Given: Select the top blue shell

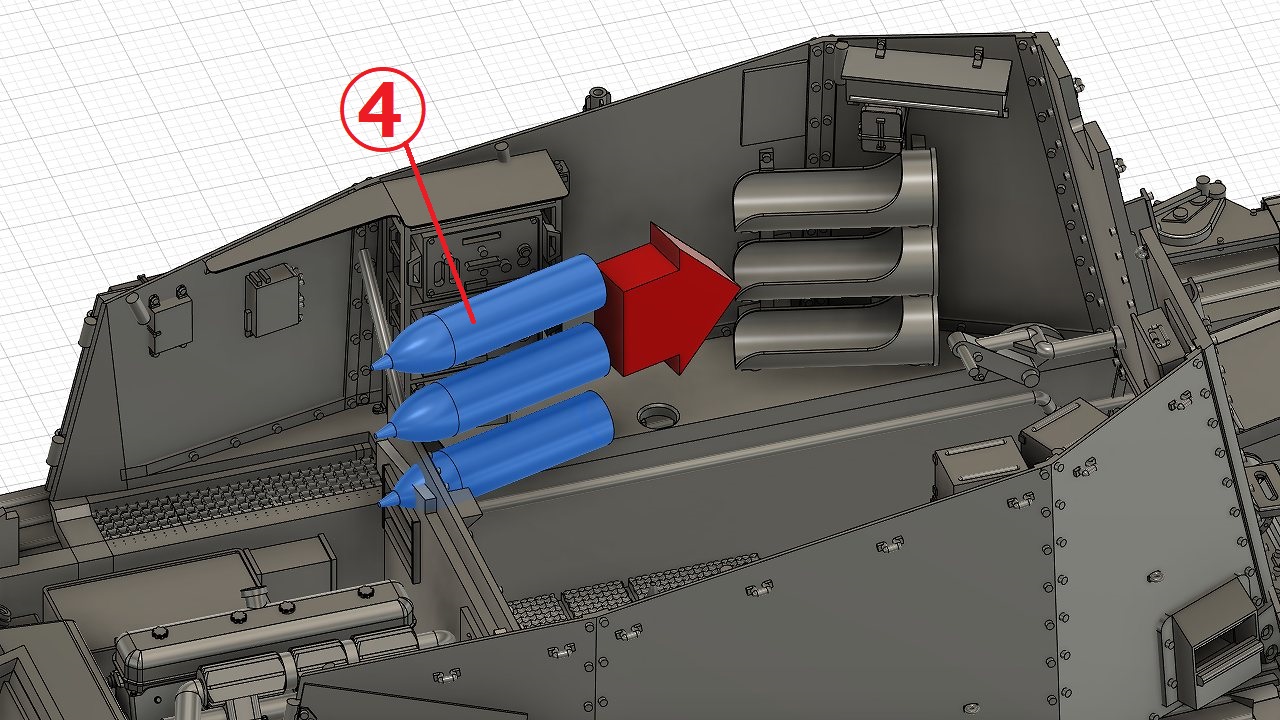Looking at the screenshot, I should tap(510, 310).
